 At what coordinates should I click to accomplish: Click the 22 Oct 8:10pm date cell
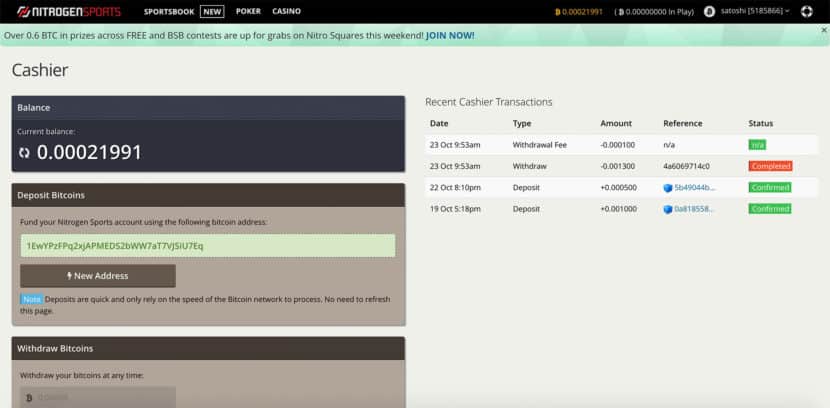pos(455,187)
